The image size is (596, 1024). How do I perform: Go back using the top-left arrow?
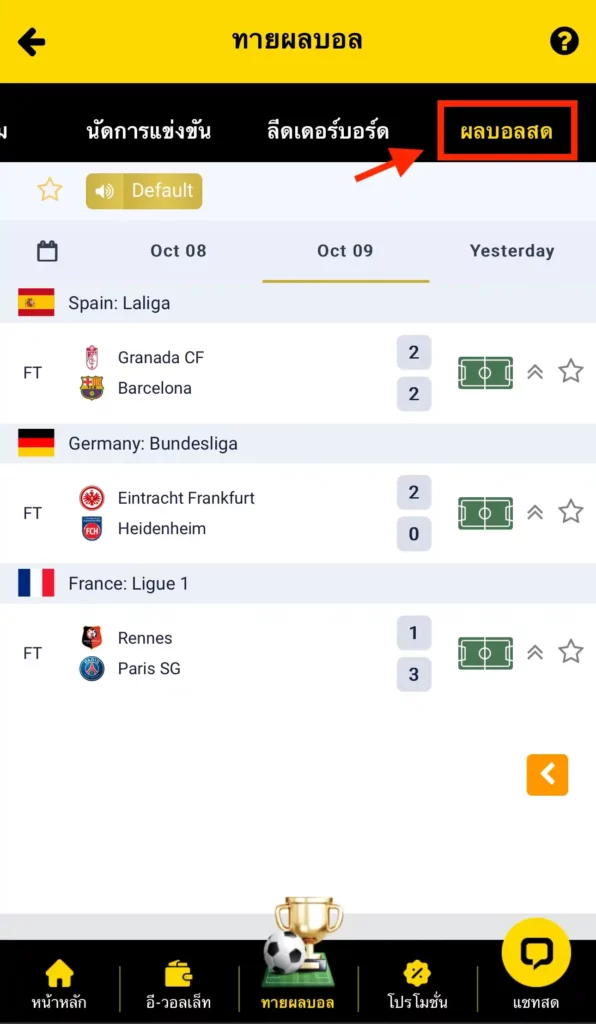pyautogui.click(x=31, y=42)
